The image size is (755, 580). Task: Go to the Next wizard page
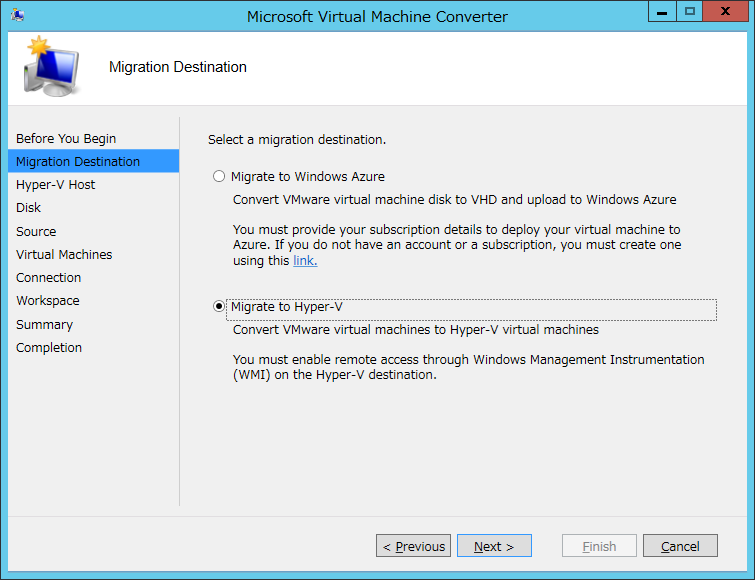[x=494, y=546]
